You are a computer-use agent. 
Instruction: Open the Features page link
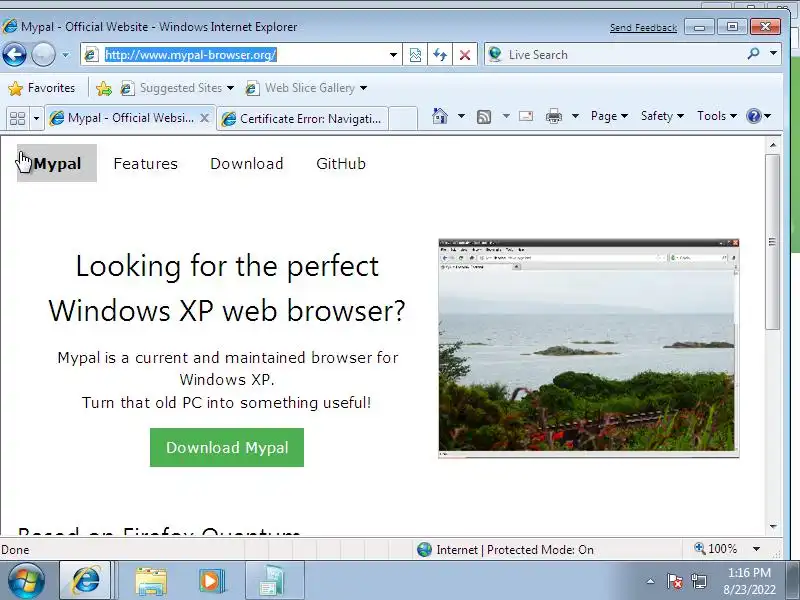(145, 164)
